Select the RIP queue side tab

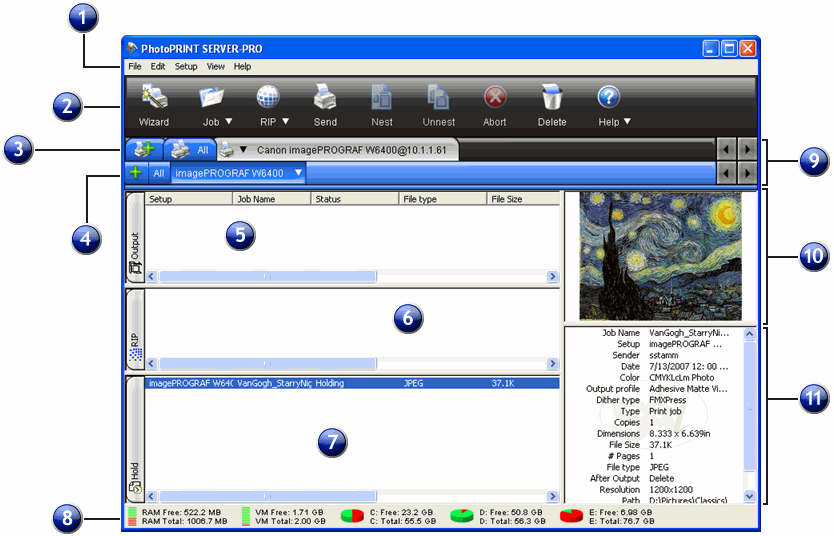(x=135, y=330)
